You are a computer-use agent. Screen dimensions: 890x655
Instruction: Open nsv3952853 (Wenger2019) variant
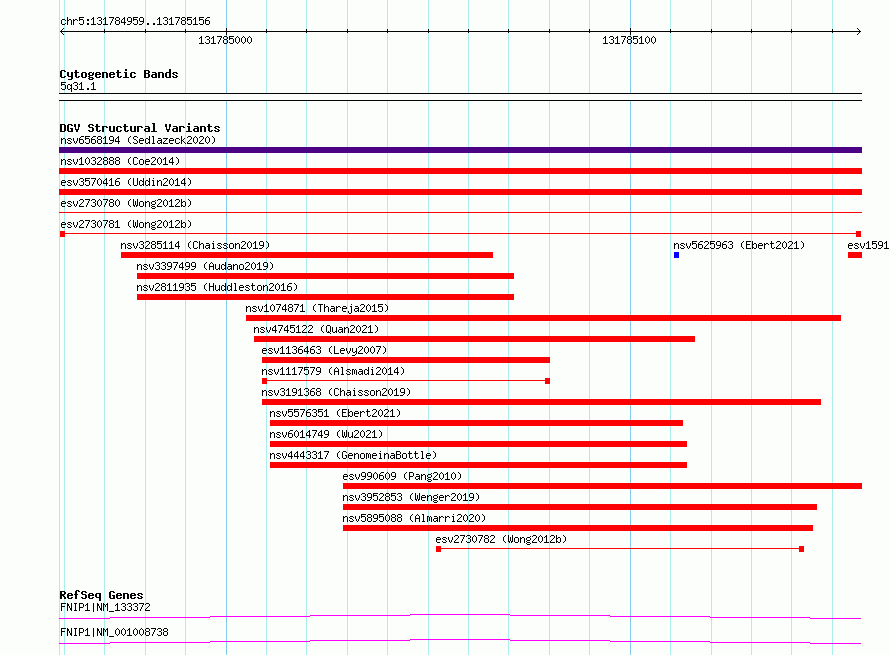tap(411, 497)
